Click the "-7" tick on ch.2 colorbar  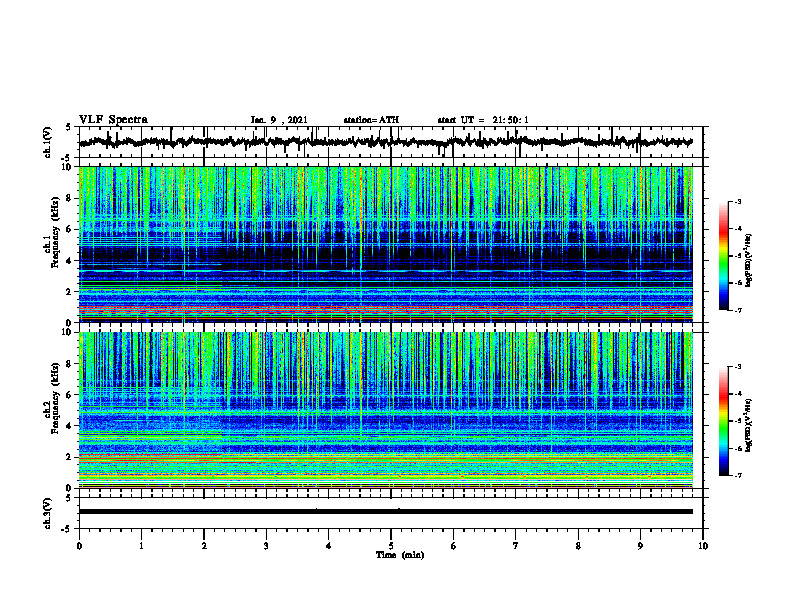pyautogui.click(x=737, y=475)
